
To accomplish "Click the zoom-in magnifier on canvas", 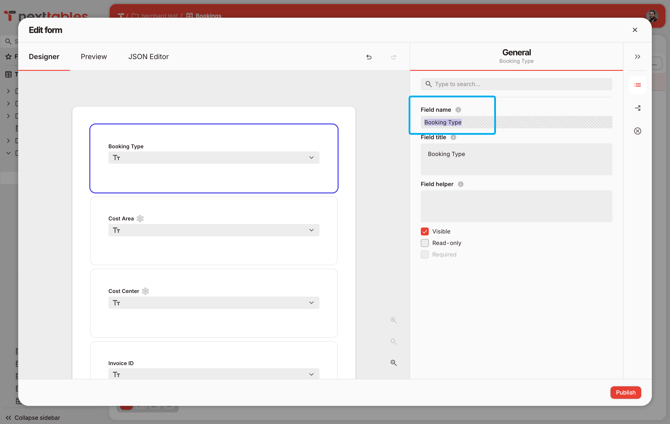I will click(x=394, y=320).
